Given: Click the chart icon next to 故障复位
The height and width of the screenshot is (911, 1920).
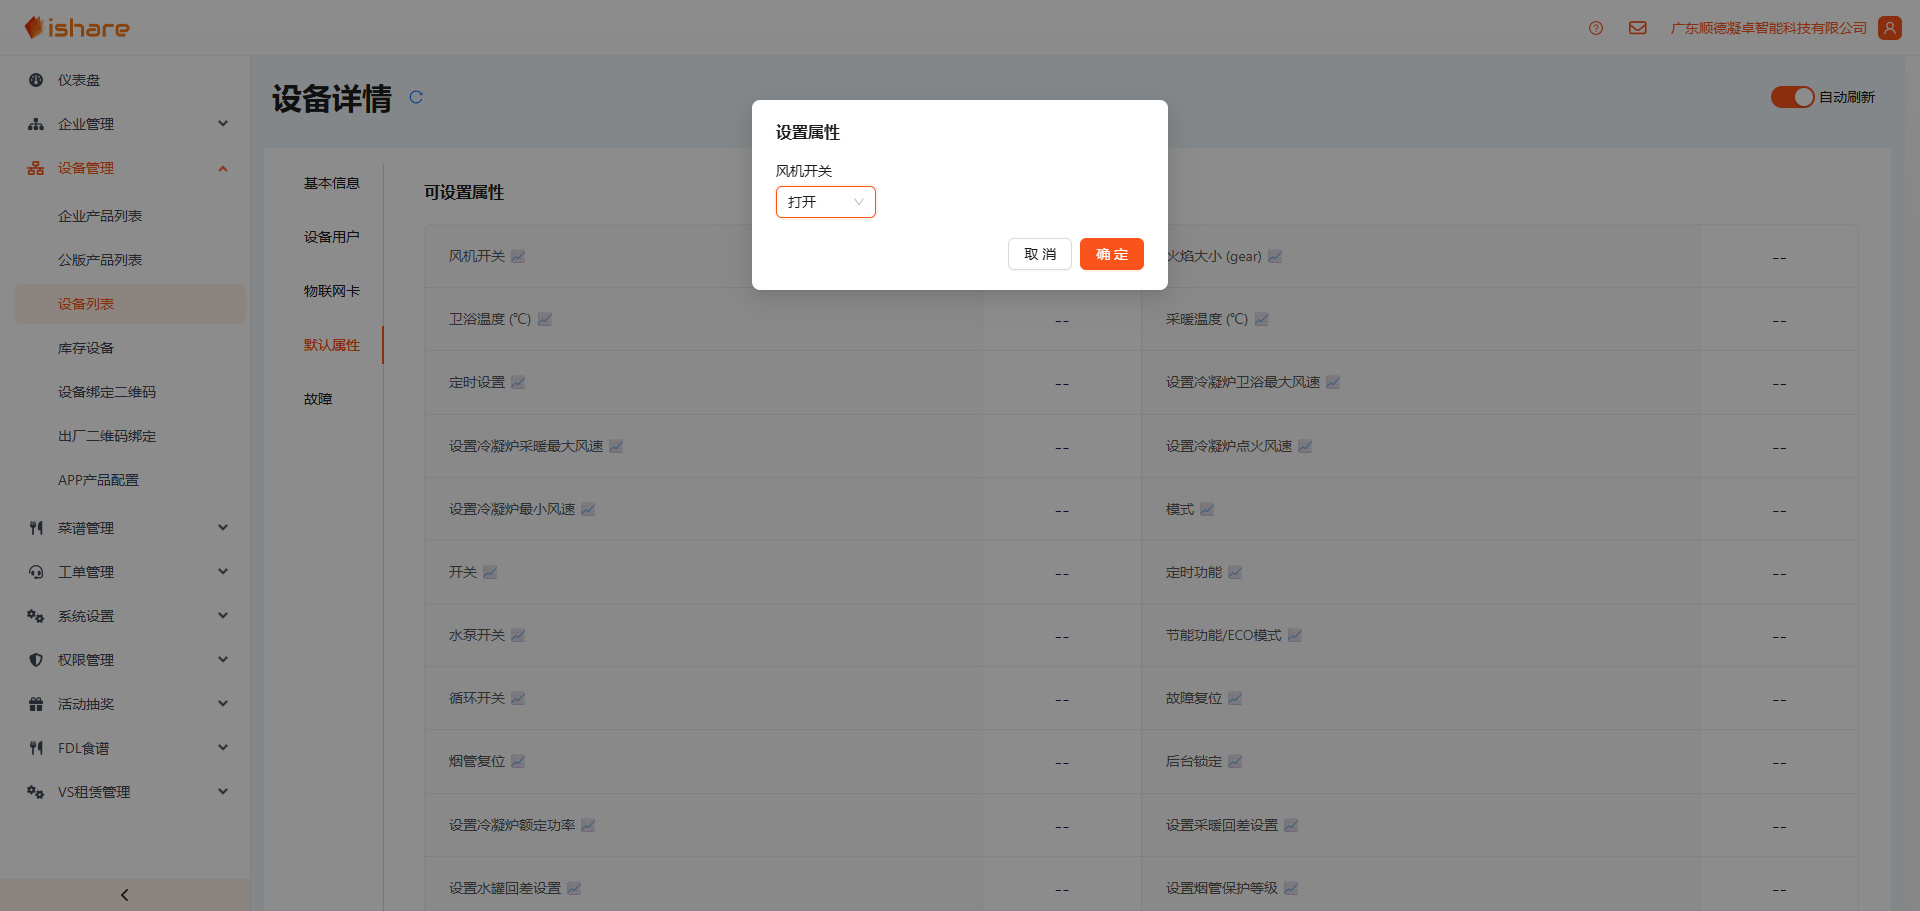Looking at the screenshot, I should [x=1235, y=699].
